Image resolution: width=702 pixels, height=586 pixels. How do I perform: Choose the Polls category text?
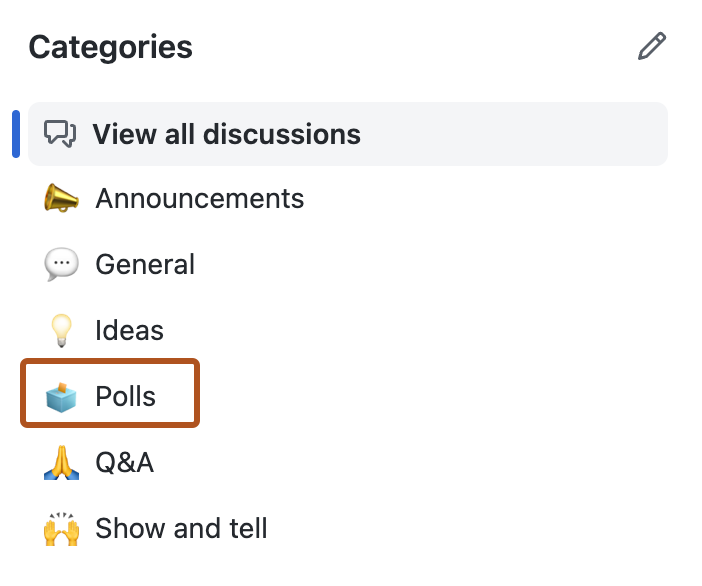pos(125,396)
